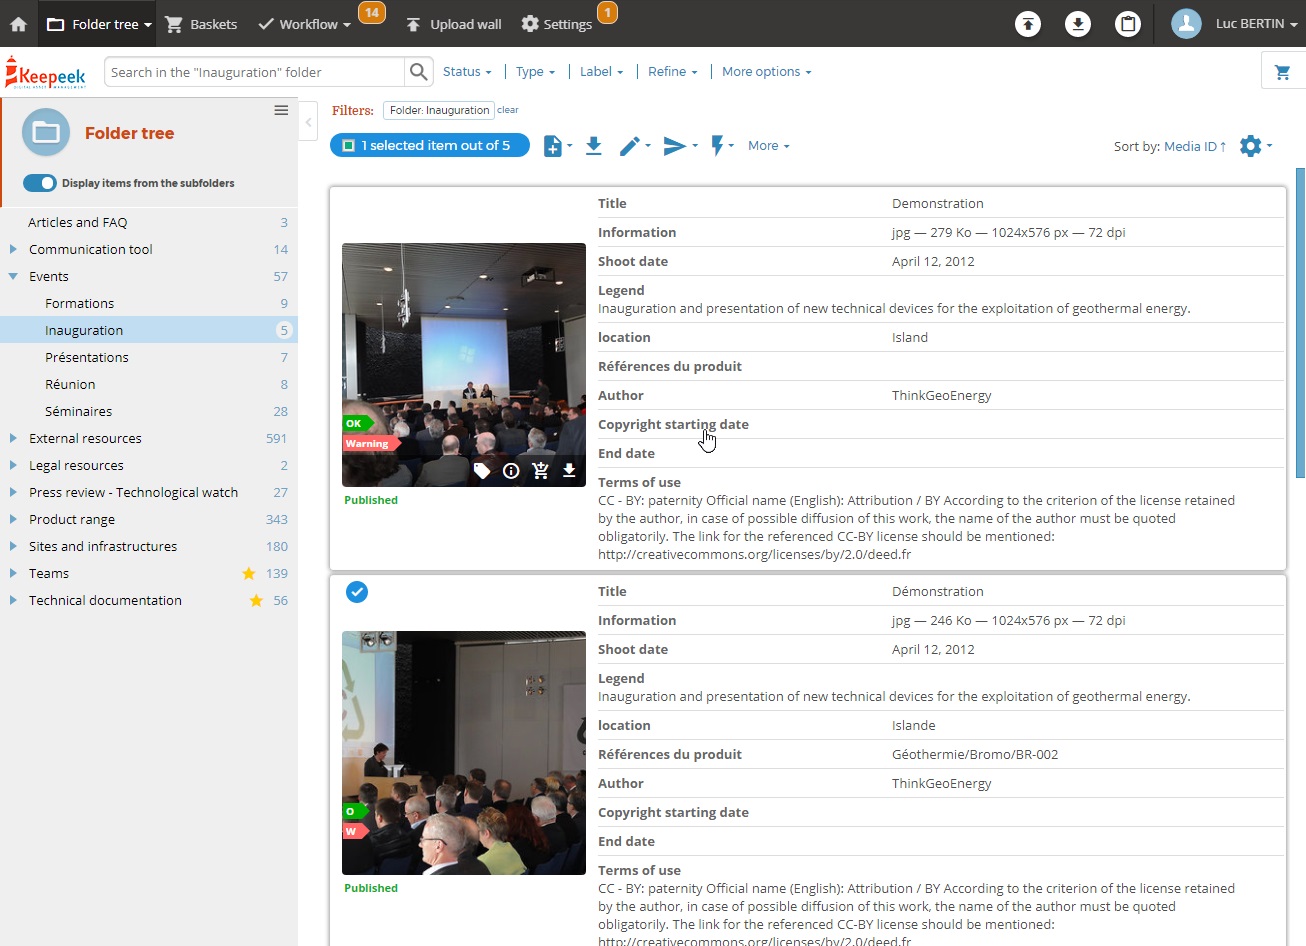Expand the Communication tool folder
This screenshot has width=1306, height=946.
point(13,249)
